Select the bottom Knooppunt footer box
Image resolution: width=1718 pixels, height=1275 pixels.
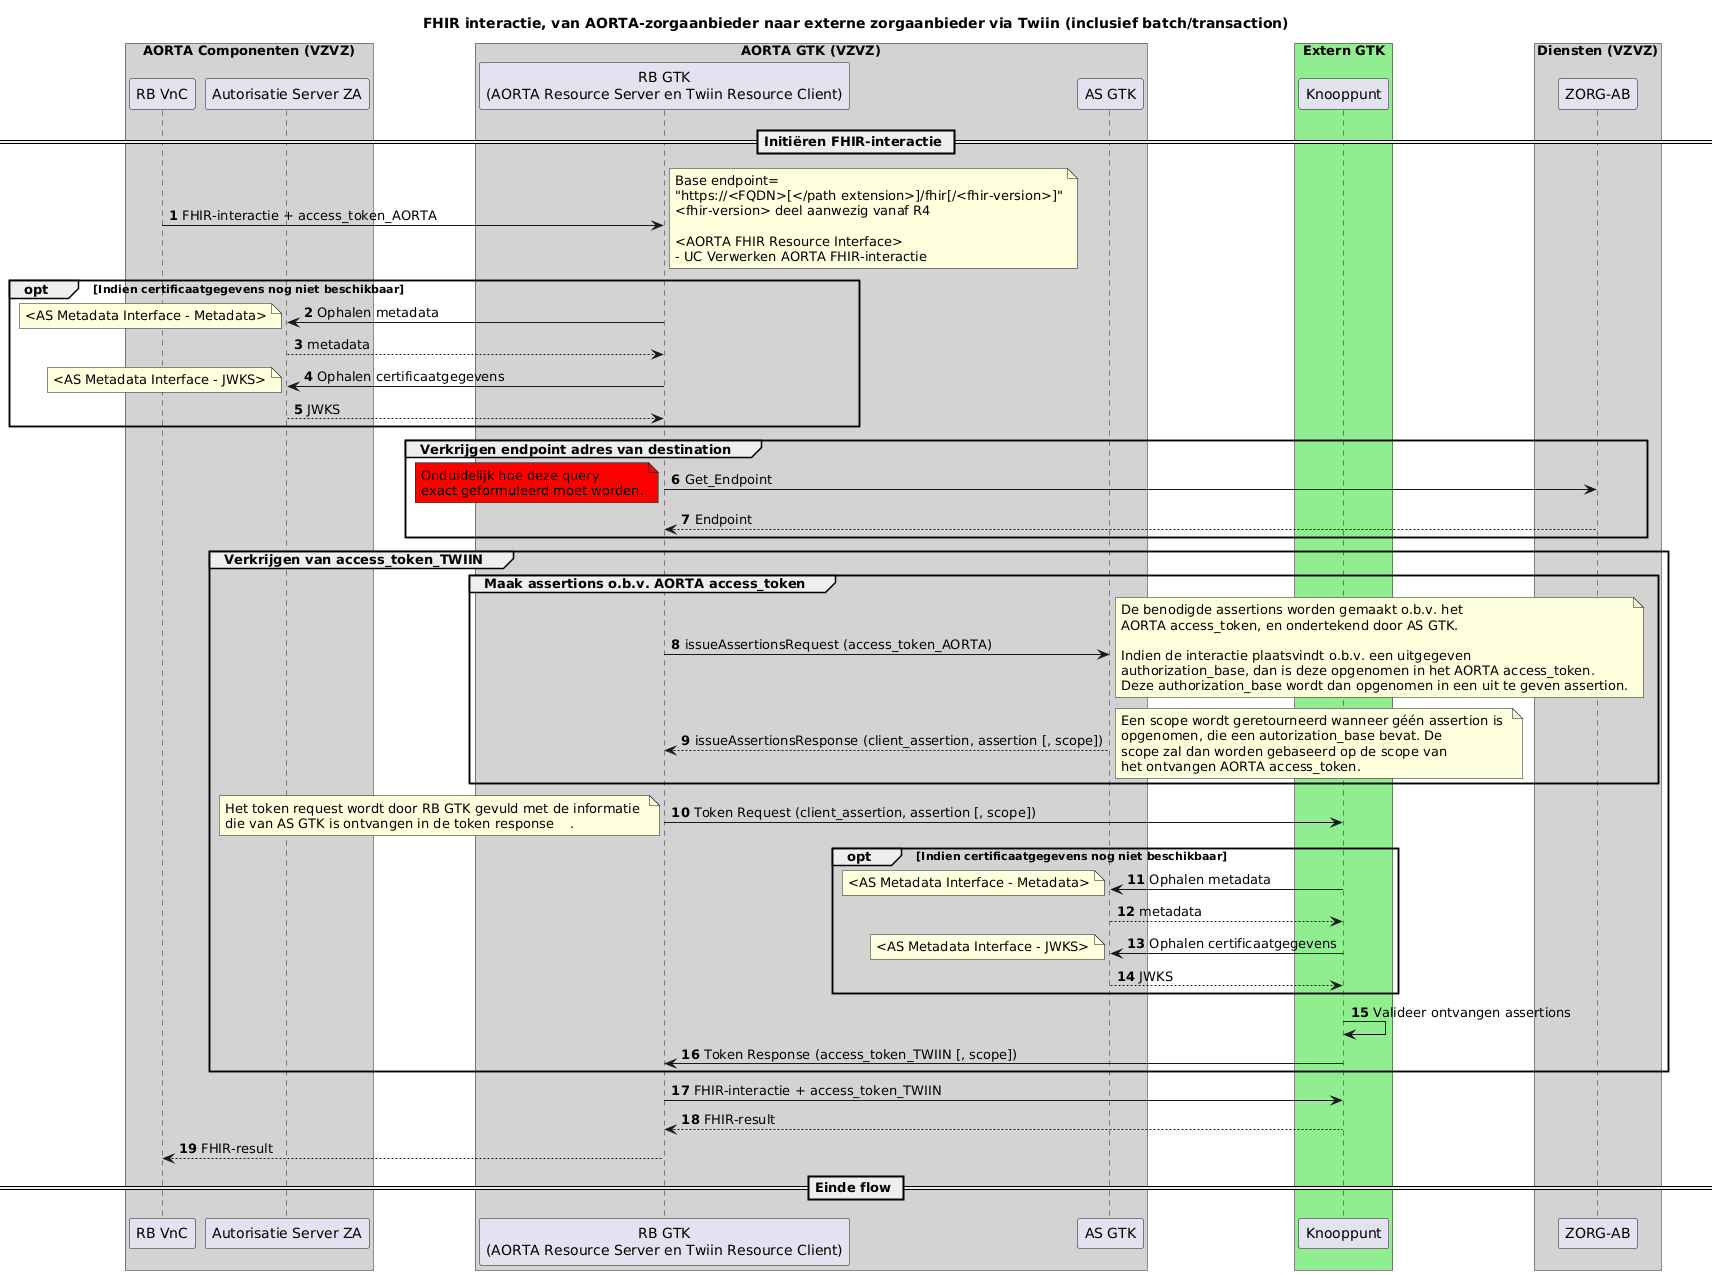click(1343, 1233)
